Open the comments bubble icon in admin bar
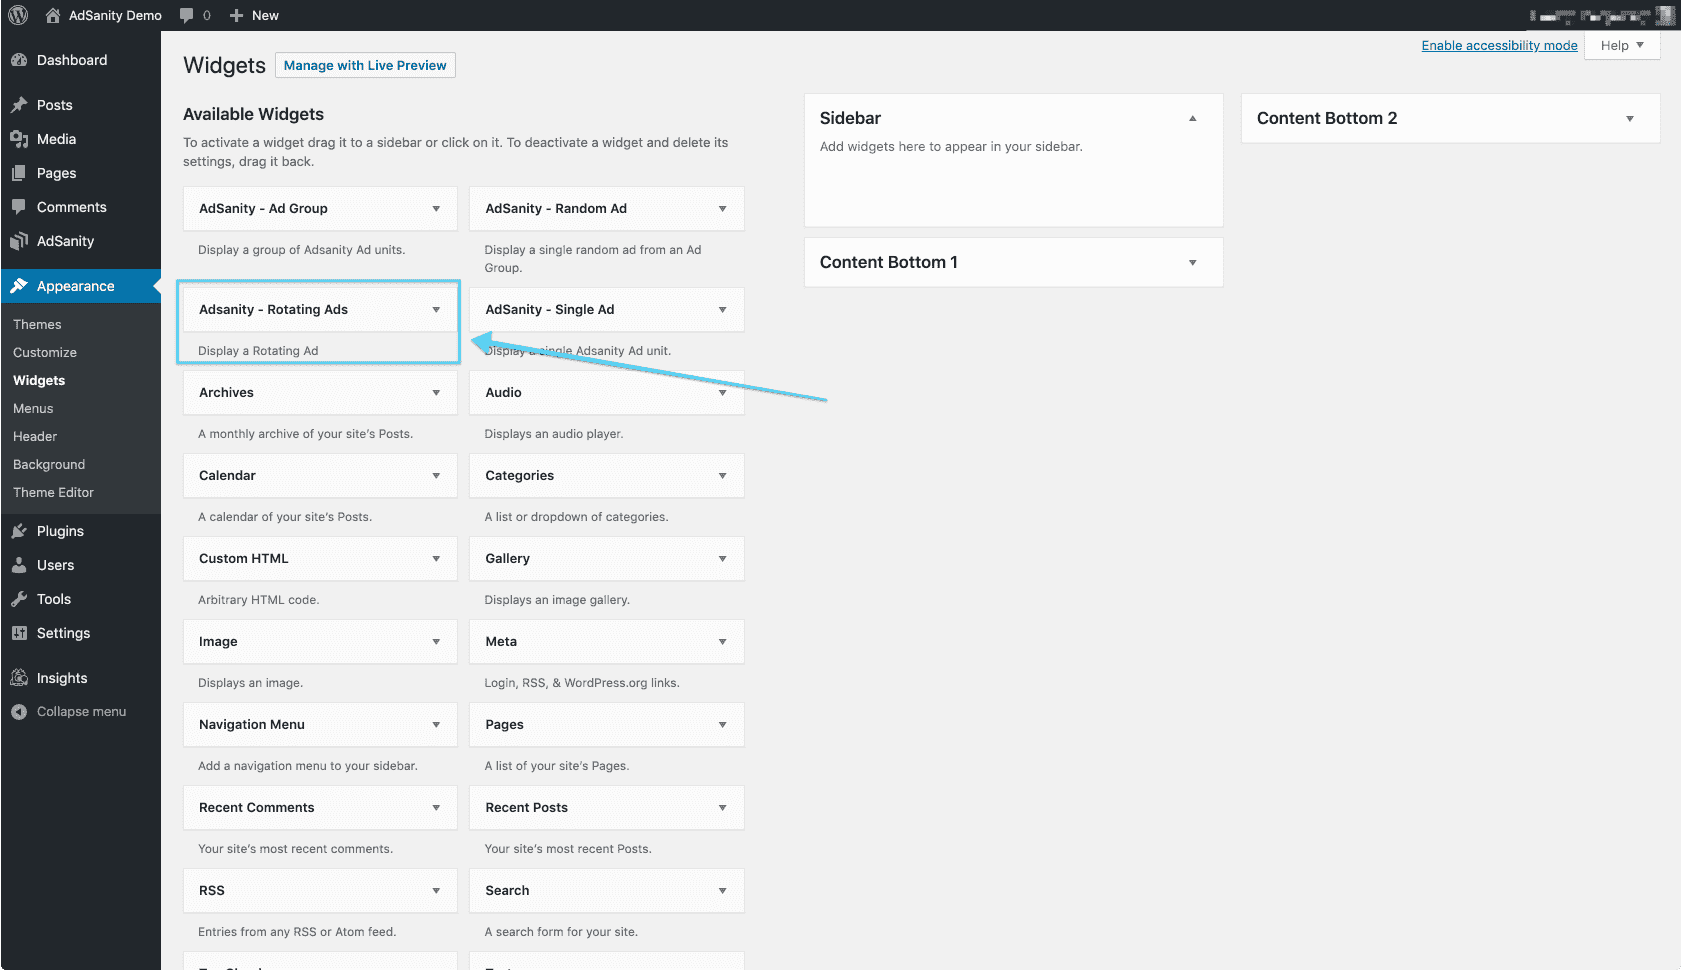The width and height of the screenshot is (1681, 971). (186, 15)
